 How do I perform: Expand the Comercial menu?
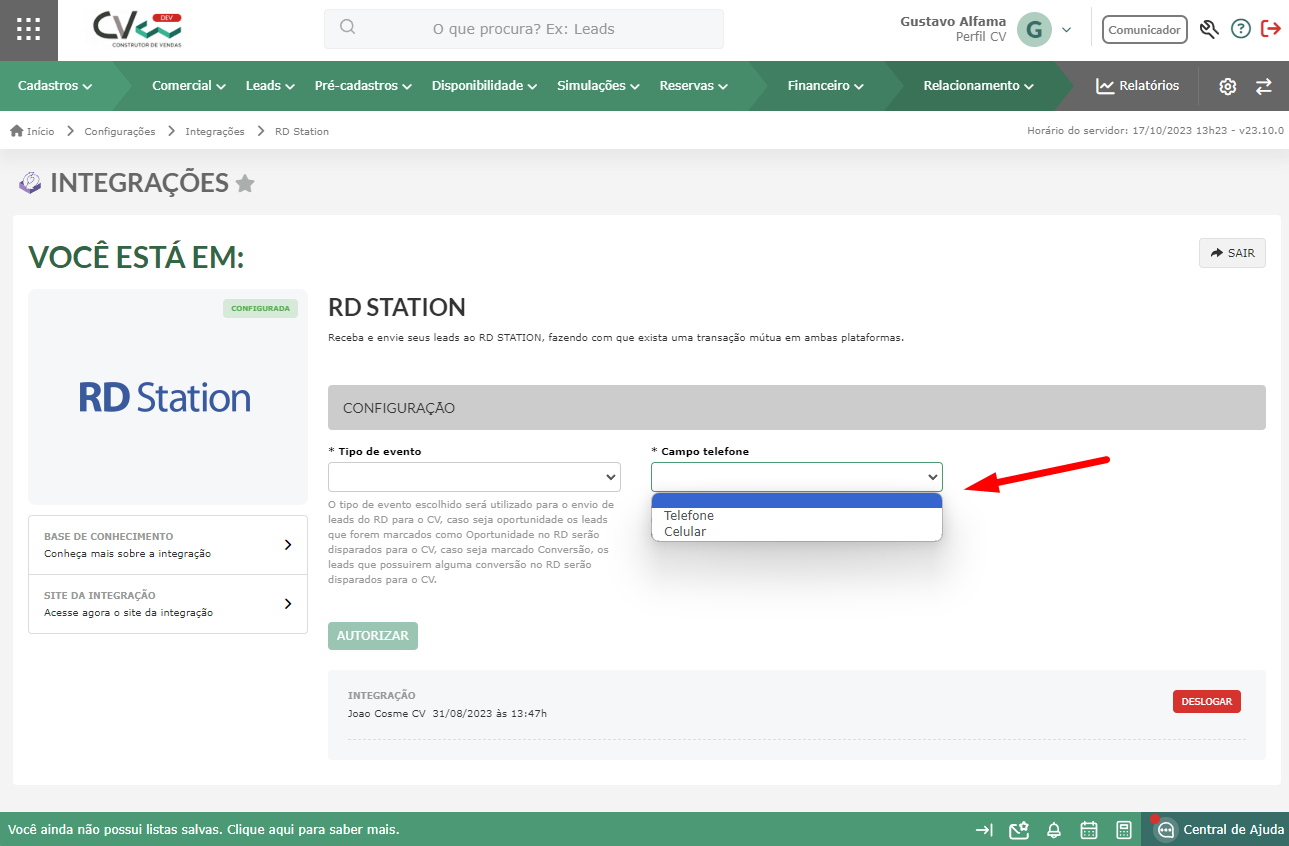coord(189,86)
